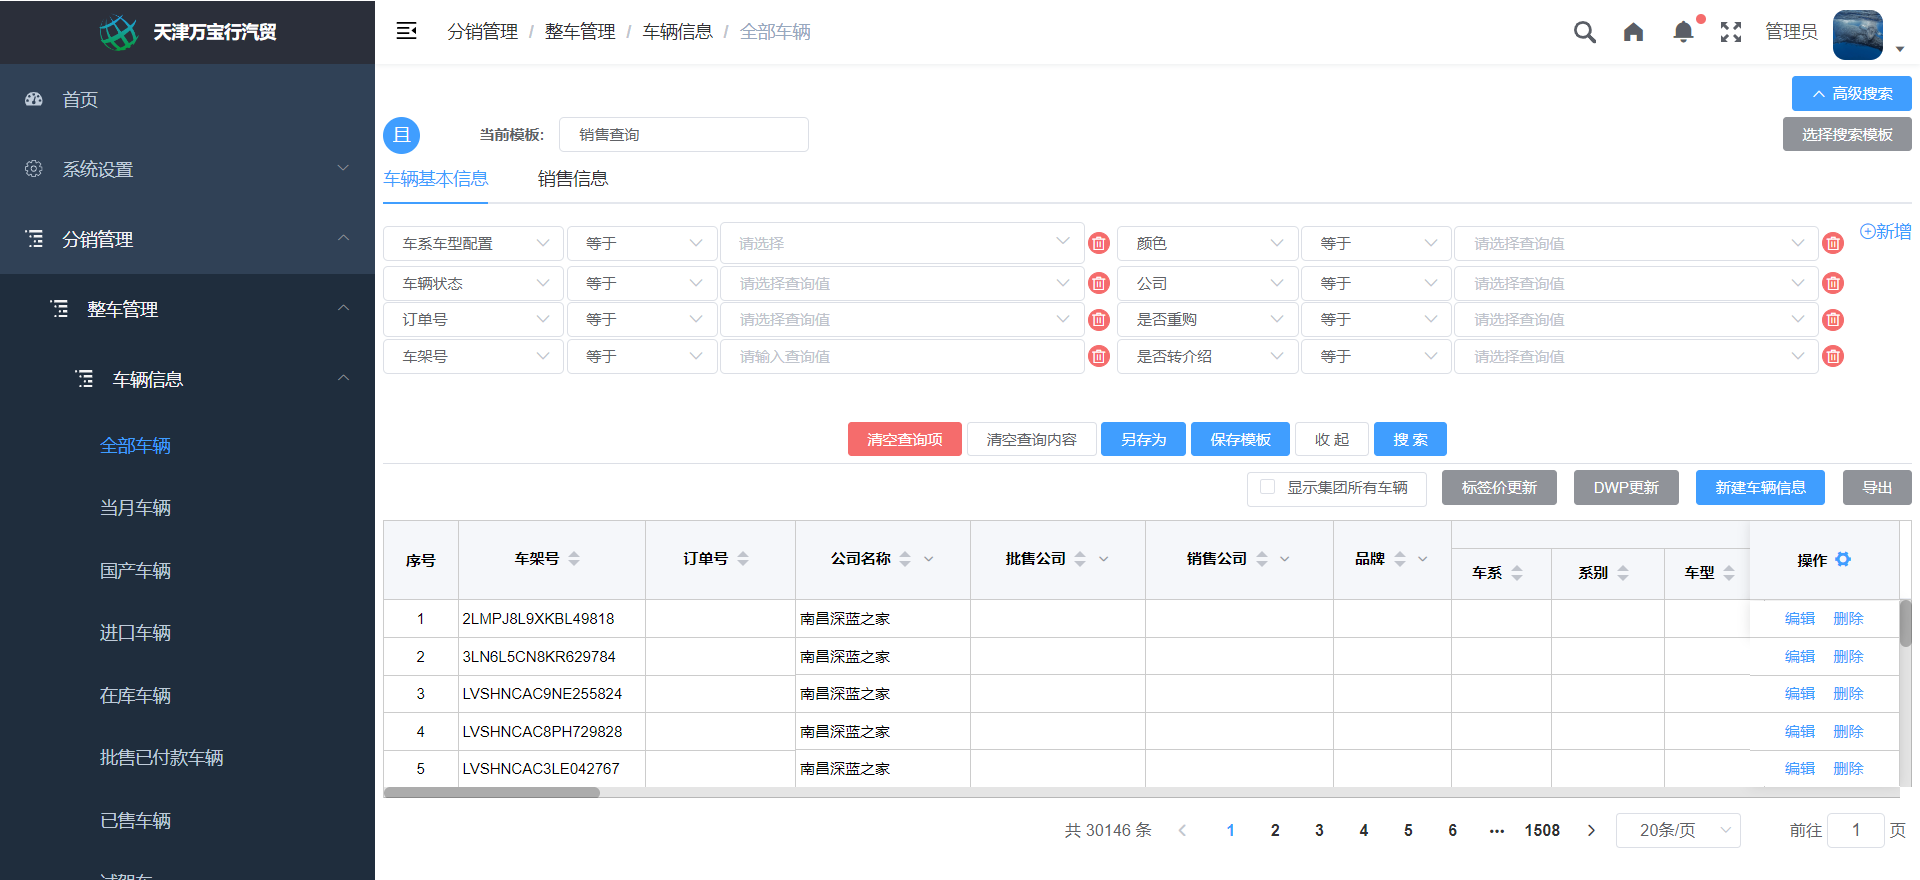Viewport: 1920px width, 880px height.
Task: Open the 20条/页 page size dropdown
Action: tap(1678, 830)
